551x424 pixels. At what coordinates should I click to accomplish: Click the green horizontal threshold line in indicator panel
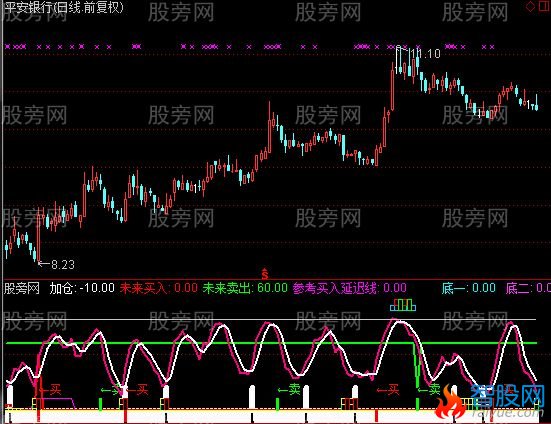coord(271,343)
